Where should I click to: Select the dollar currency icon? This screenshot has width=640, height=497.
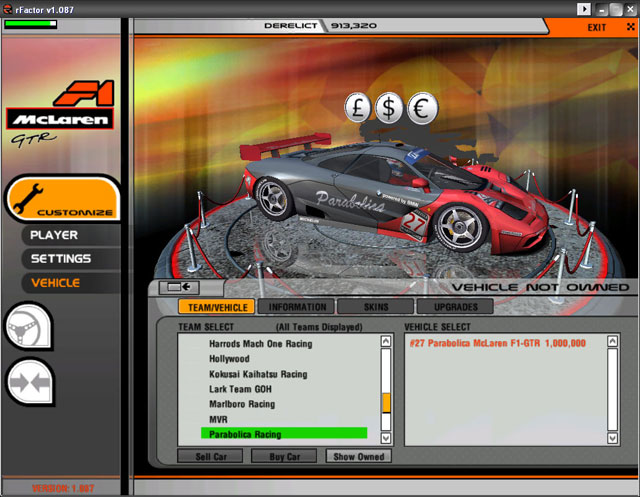[389, 108]
